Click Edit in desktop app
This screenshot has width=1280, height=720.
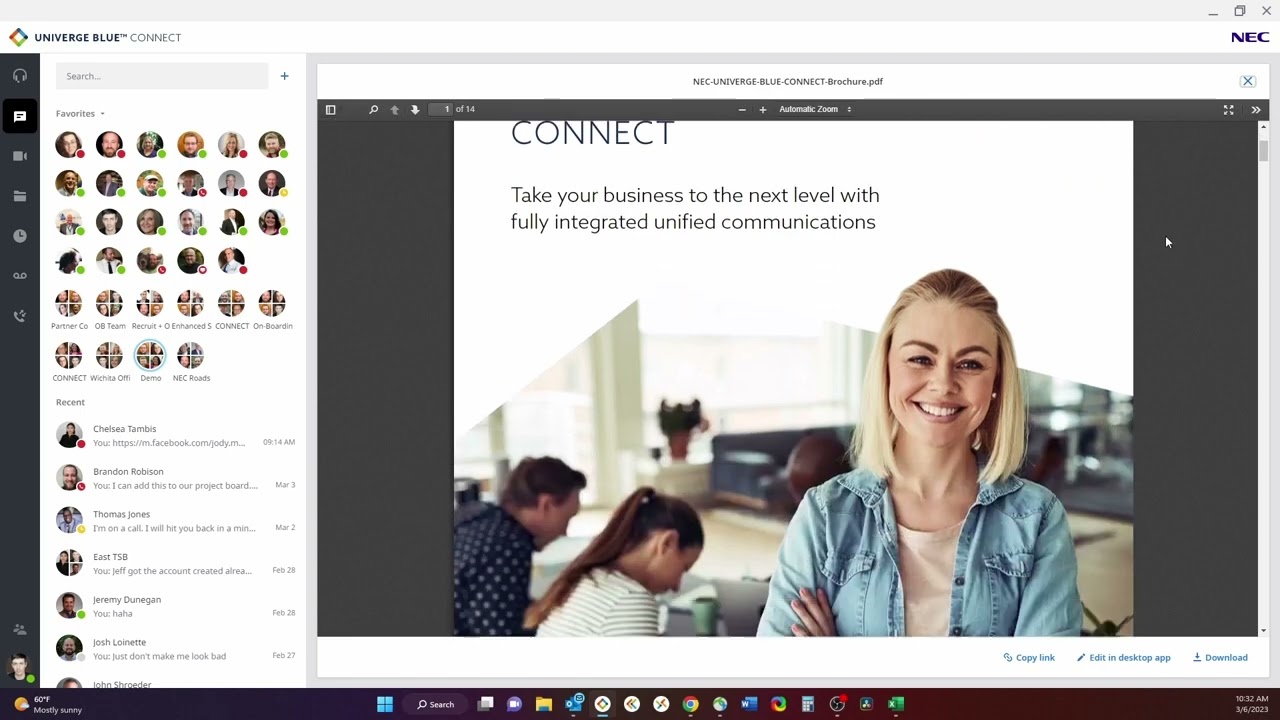click(1123, 658)
